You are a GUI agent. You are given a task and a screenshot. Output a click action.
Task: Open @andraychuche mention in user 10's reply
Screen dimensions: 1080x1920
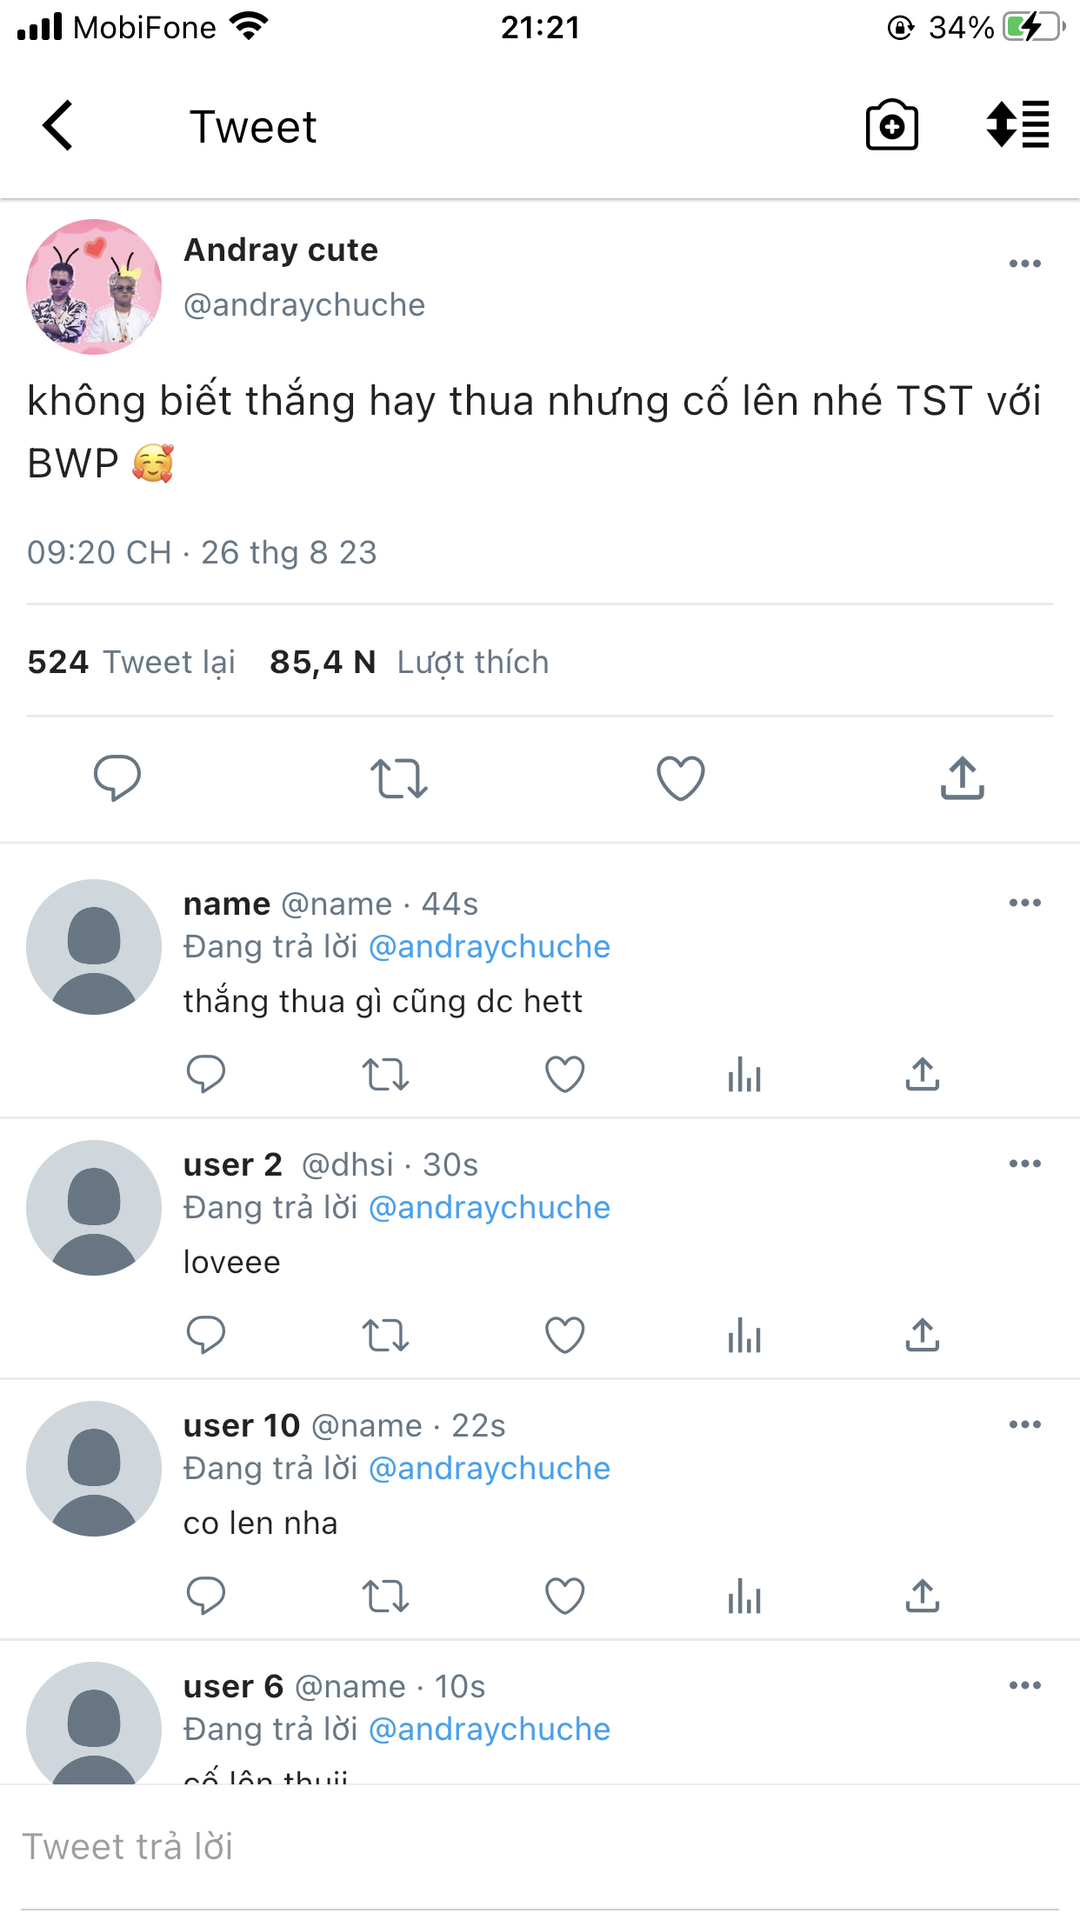click(489, 1468)
